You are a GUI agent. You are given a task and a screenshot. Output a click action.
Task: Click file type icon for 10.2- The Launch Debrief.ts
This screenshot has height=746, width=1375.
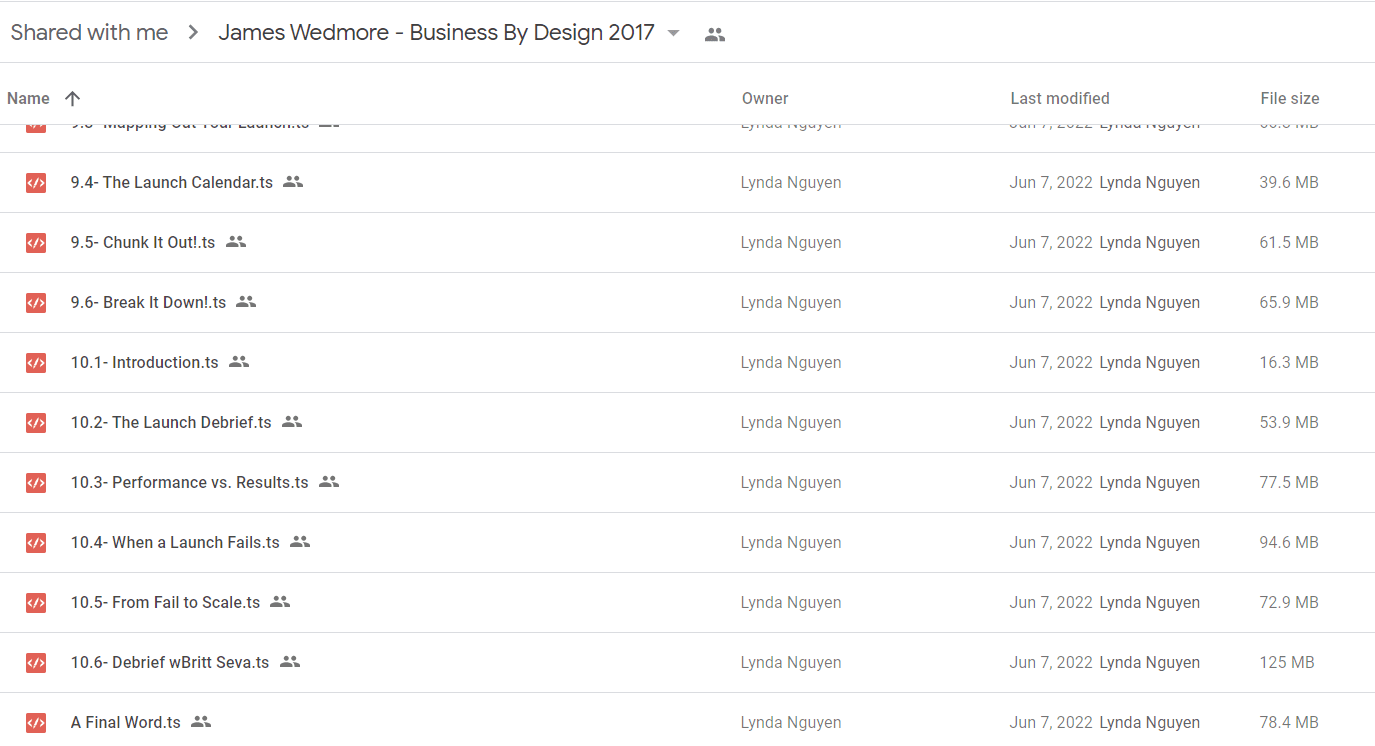click(x=36, y=422)
